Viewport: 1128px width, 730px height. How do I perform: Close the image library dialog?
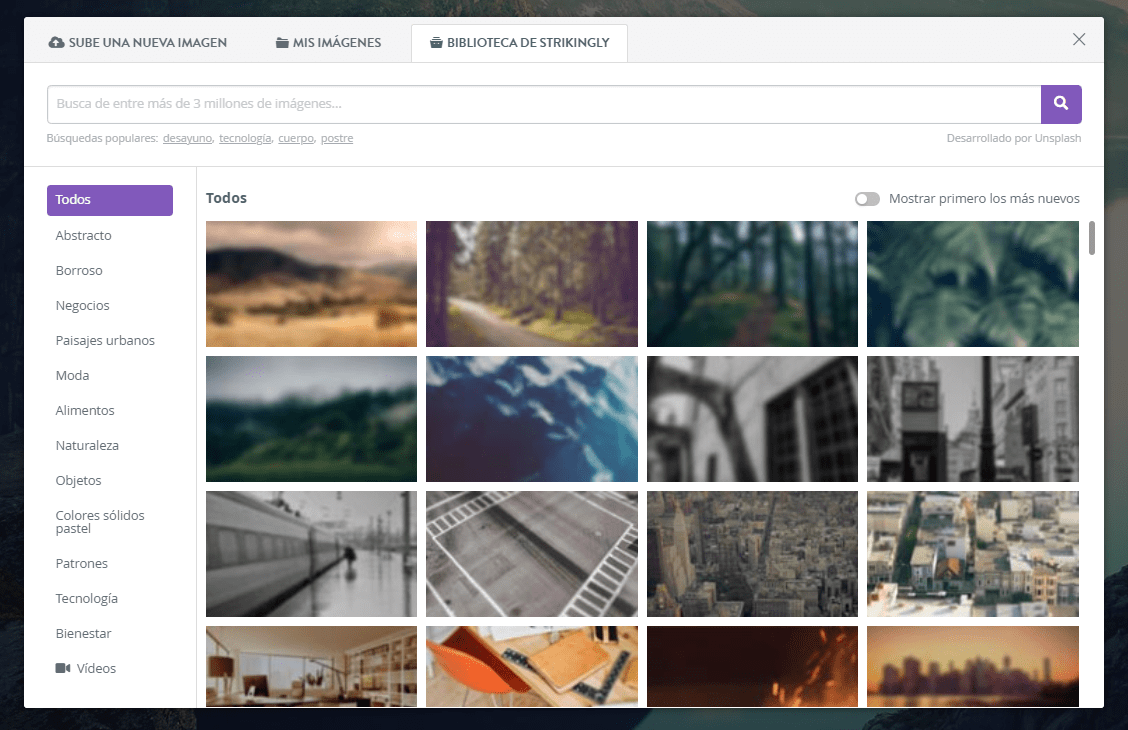(x=1079, y=40)
